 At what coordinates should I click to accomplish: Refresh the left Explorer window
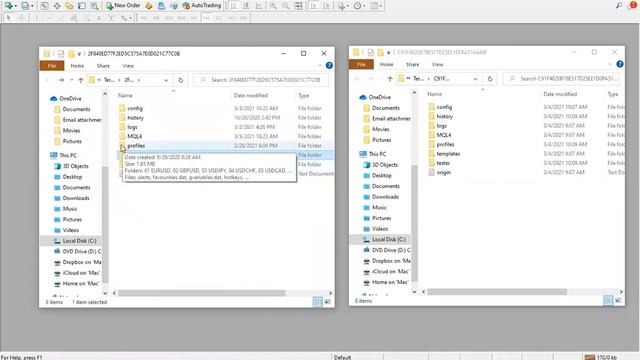(181, 80)
